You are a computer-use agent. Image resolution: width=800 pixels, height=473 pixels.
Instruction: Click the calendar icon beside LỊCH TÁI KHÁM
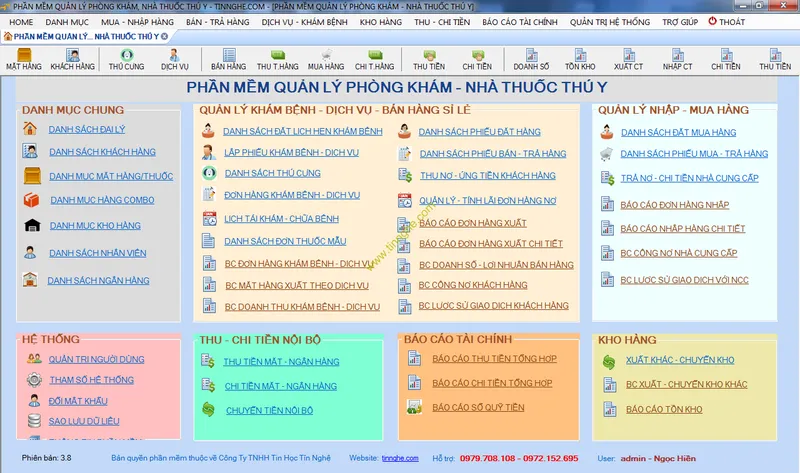tap(210, 218)
